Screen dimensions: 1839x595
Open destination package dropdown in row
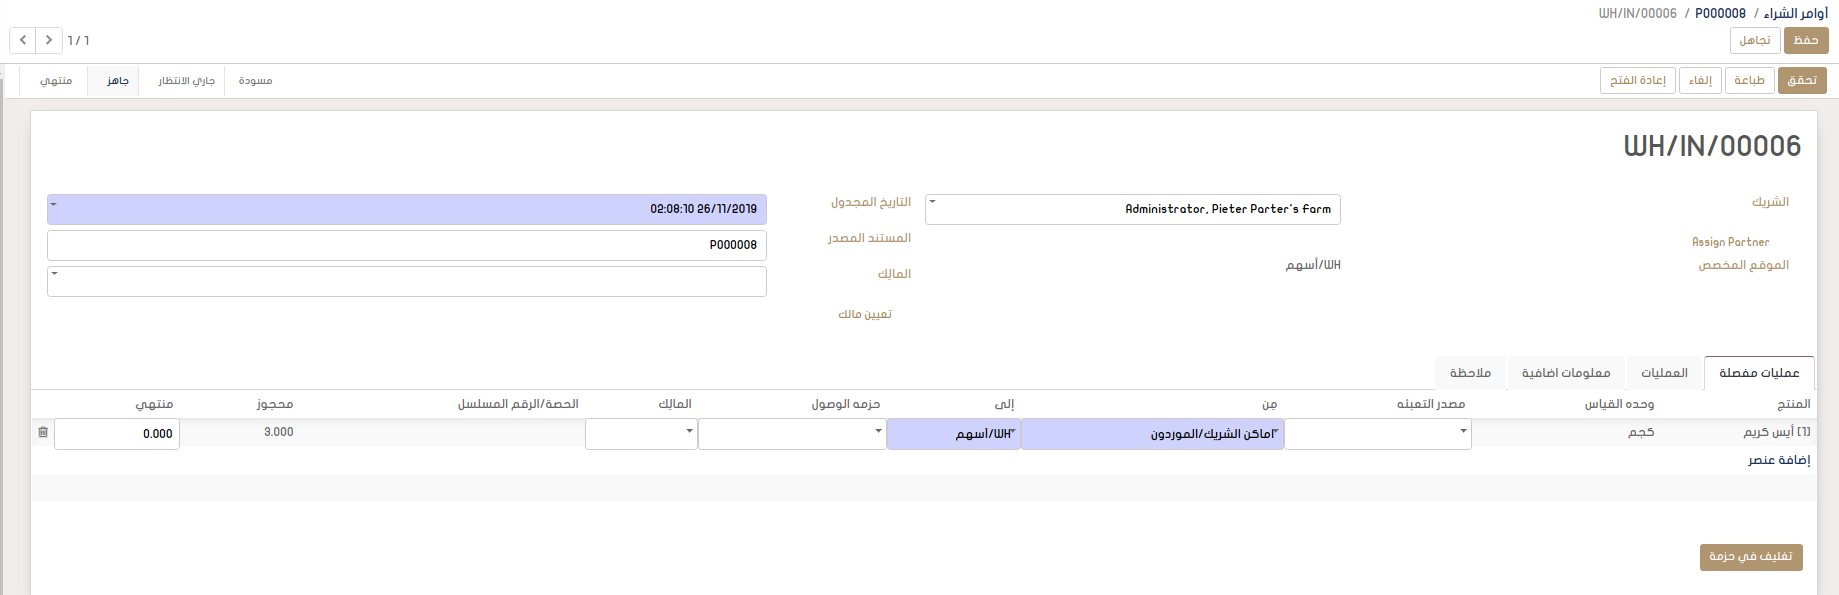coord(878,431)
